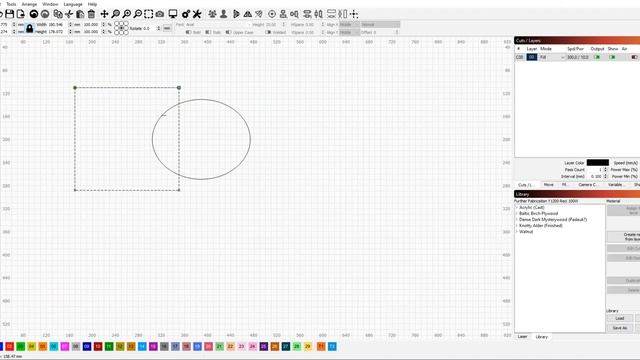Click the Paste clipboard icon

(80, 14)
